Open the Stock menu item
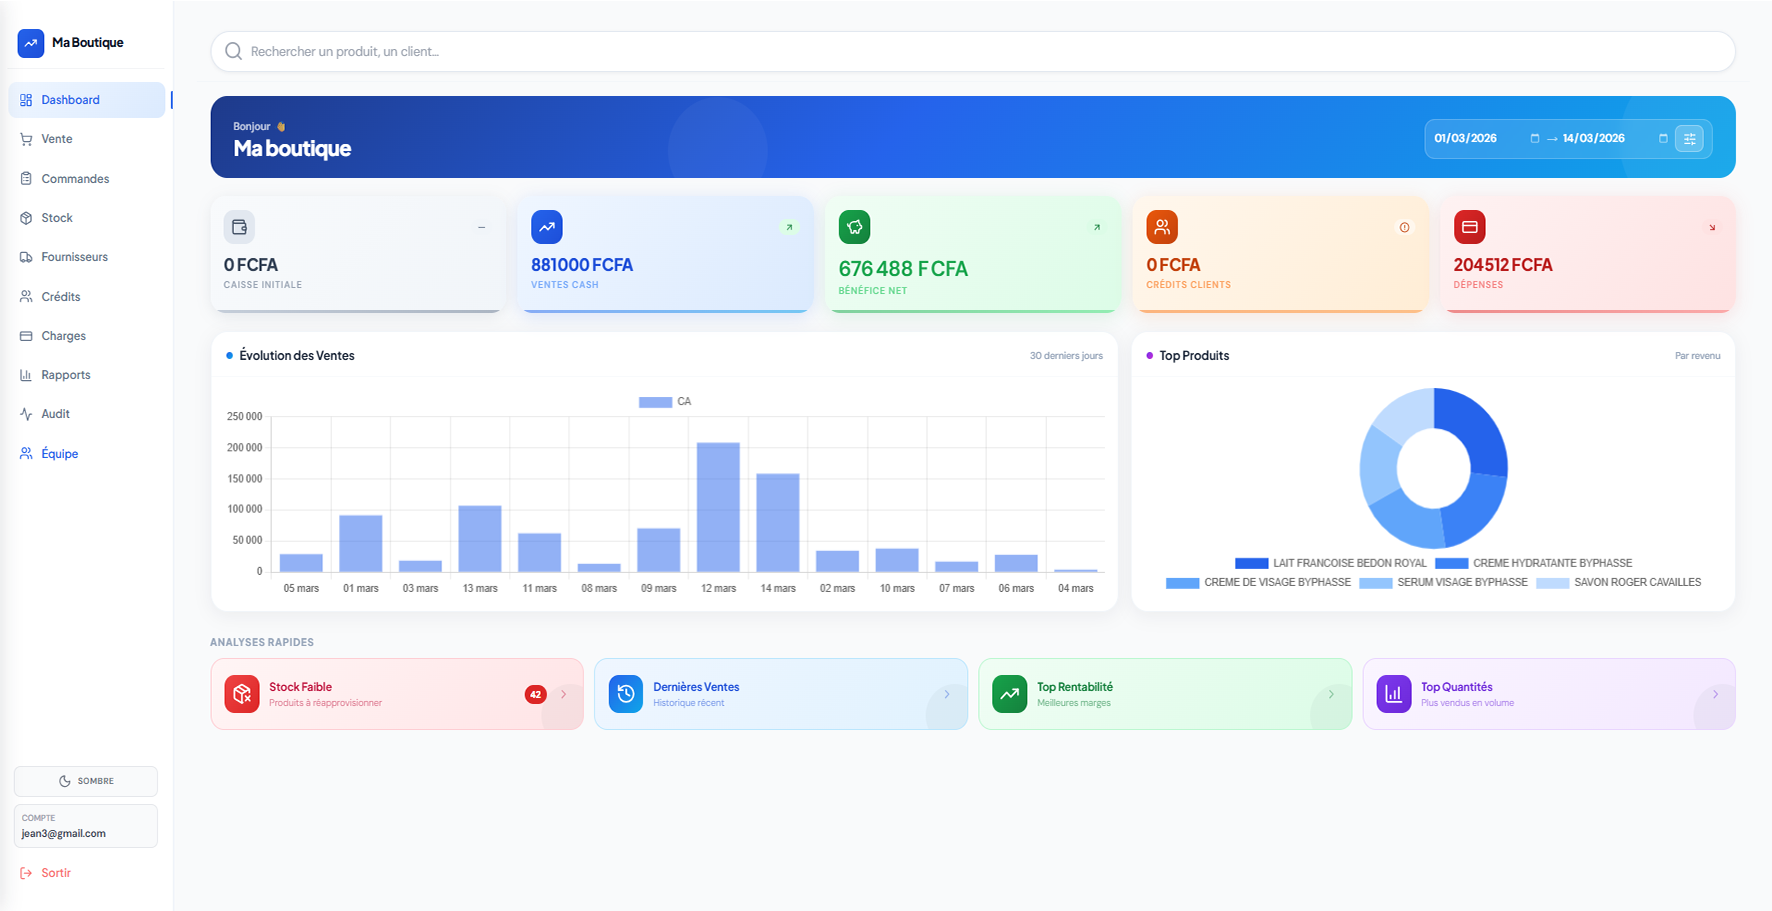The image size is (1772, 911). coord(57,218)
